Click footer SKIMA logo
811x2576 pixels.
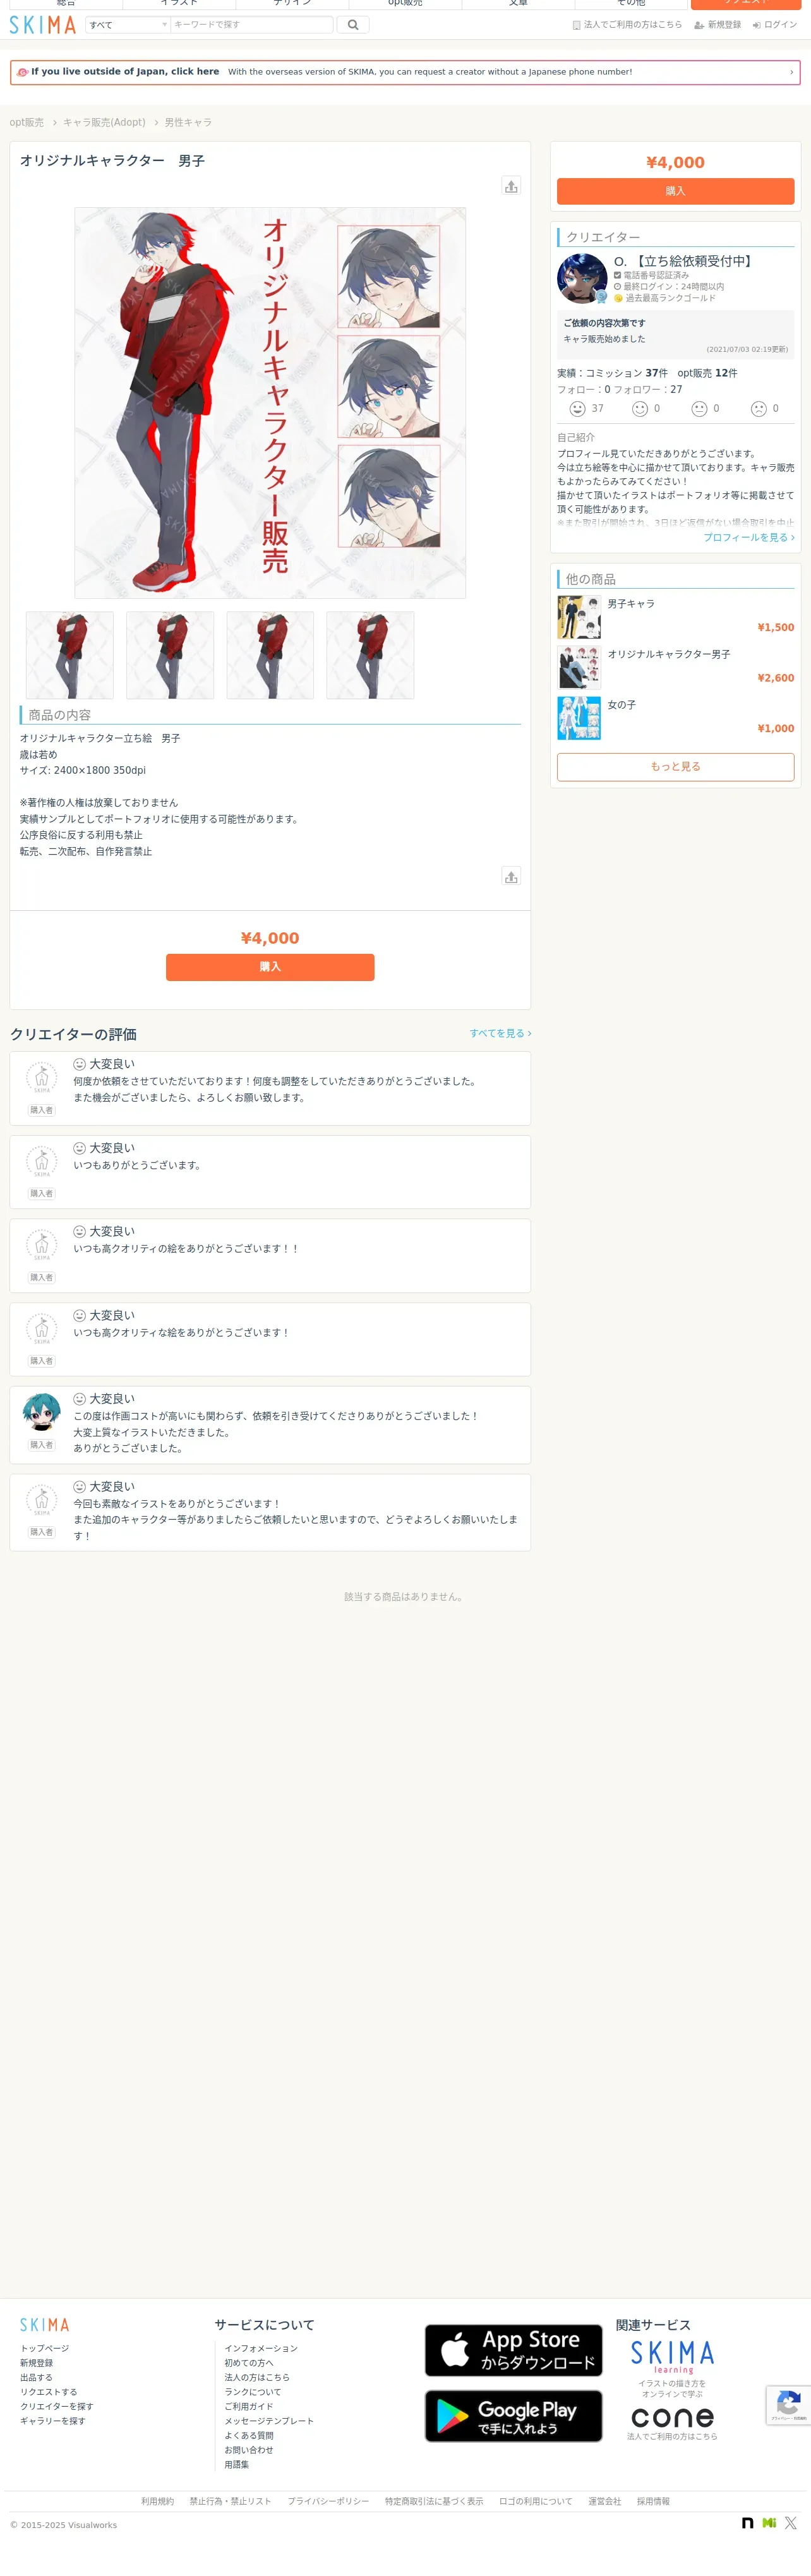(x=45, y=2326)
